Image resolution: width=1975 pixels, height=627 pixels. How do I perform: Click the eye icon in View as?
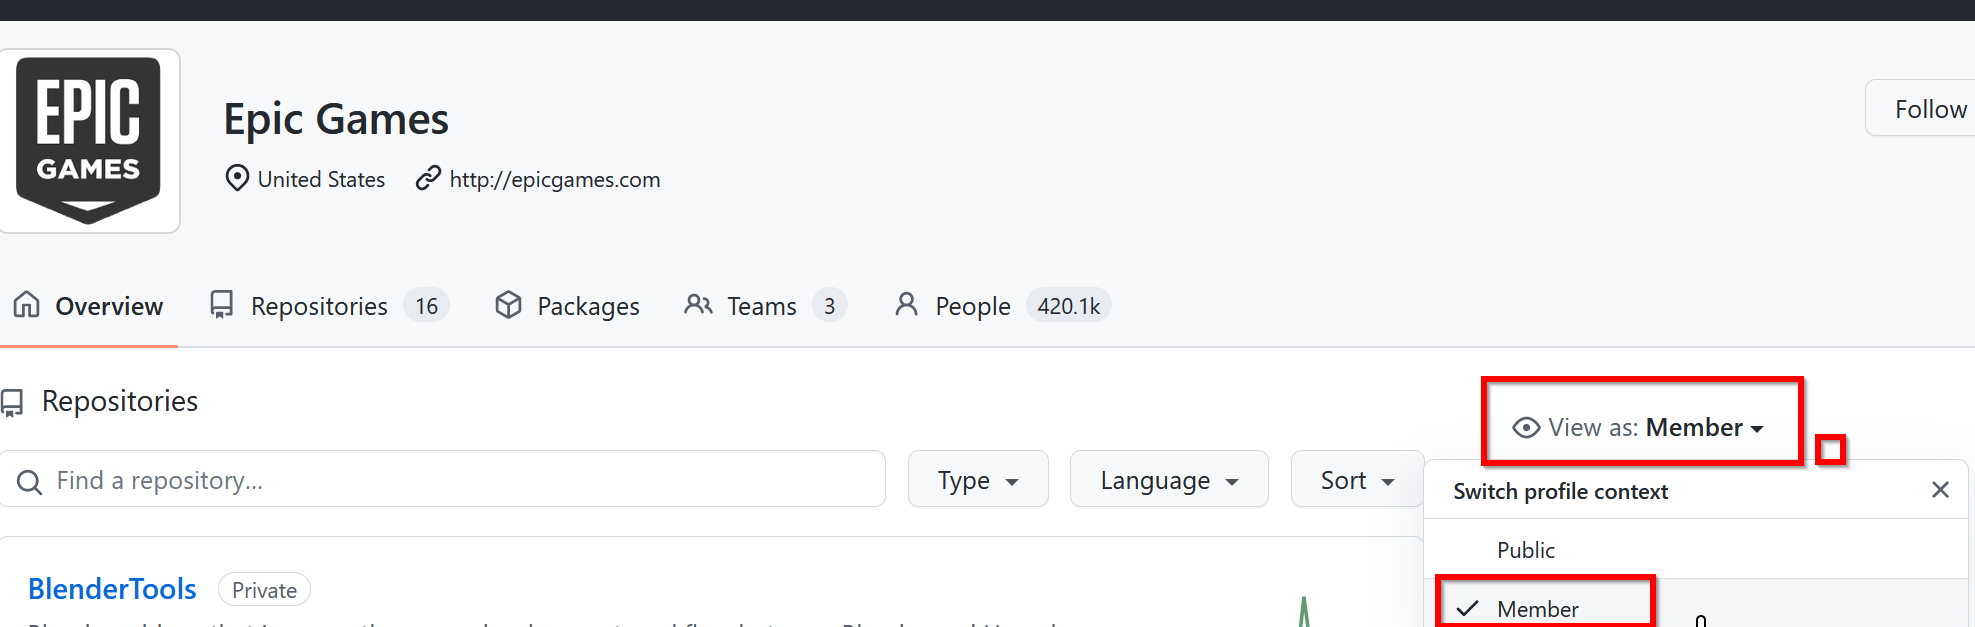pos(1526,428)
